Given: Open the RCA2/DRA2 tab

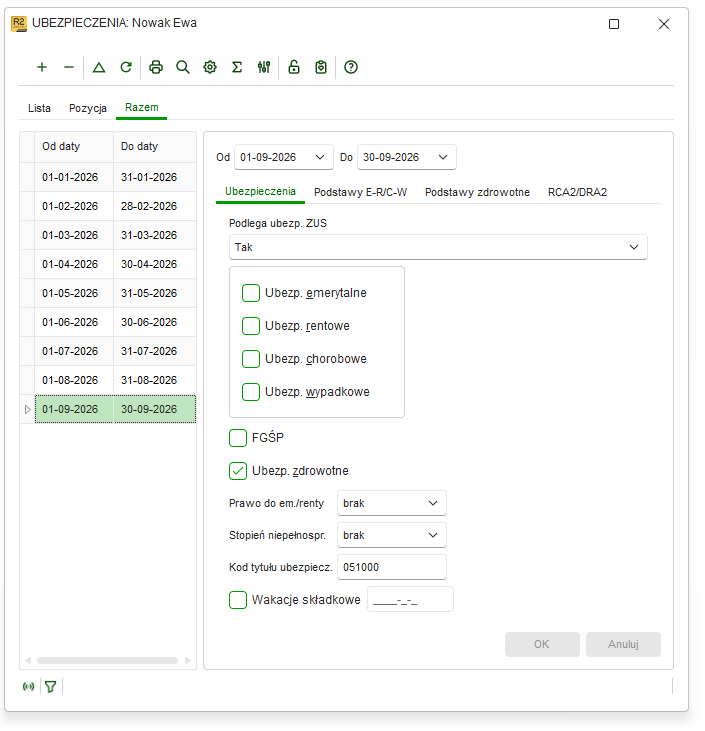Looking at the screenshot, I should click(x=577, y=192).
